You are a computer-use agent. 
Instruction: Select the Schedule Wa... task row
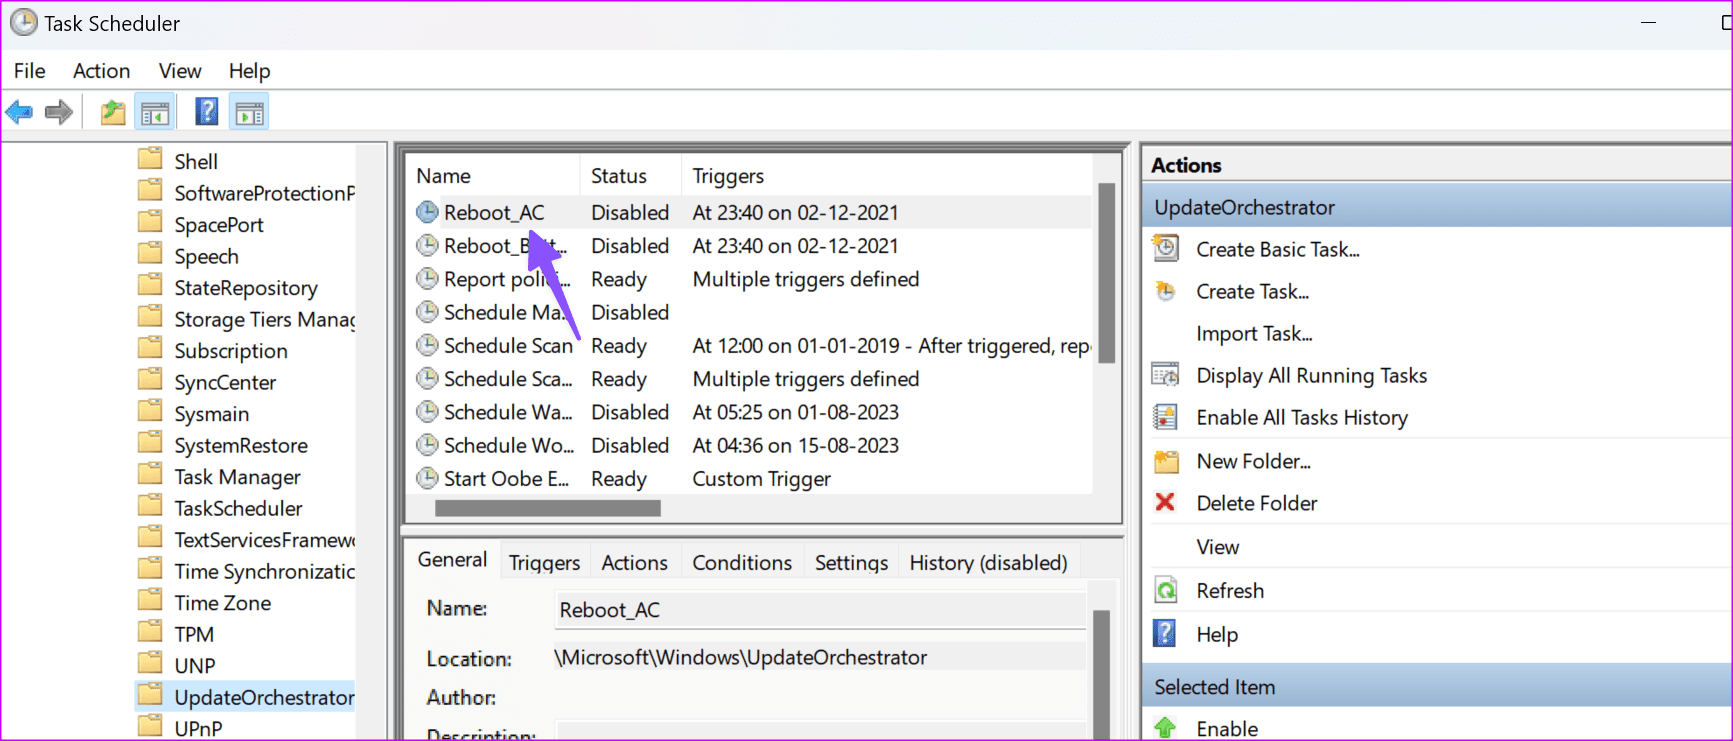point(750,412)
